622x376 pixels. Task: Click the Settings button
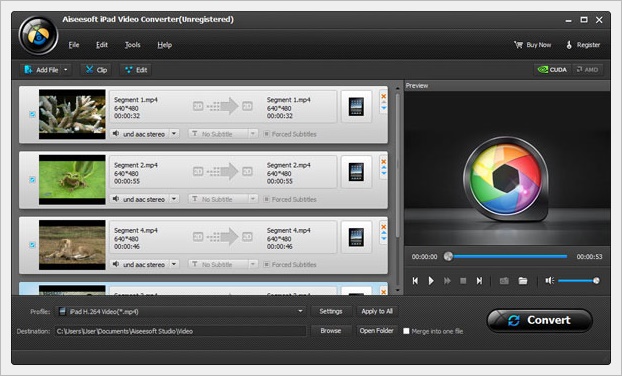click(331, 311)
